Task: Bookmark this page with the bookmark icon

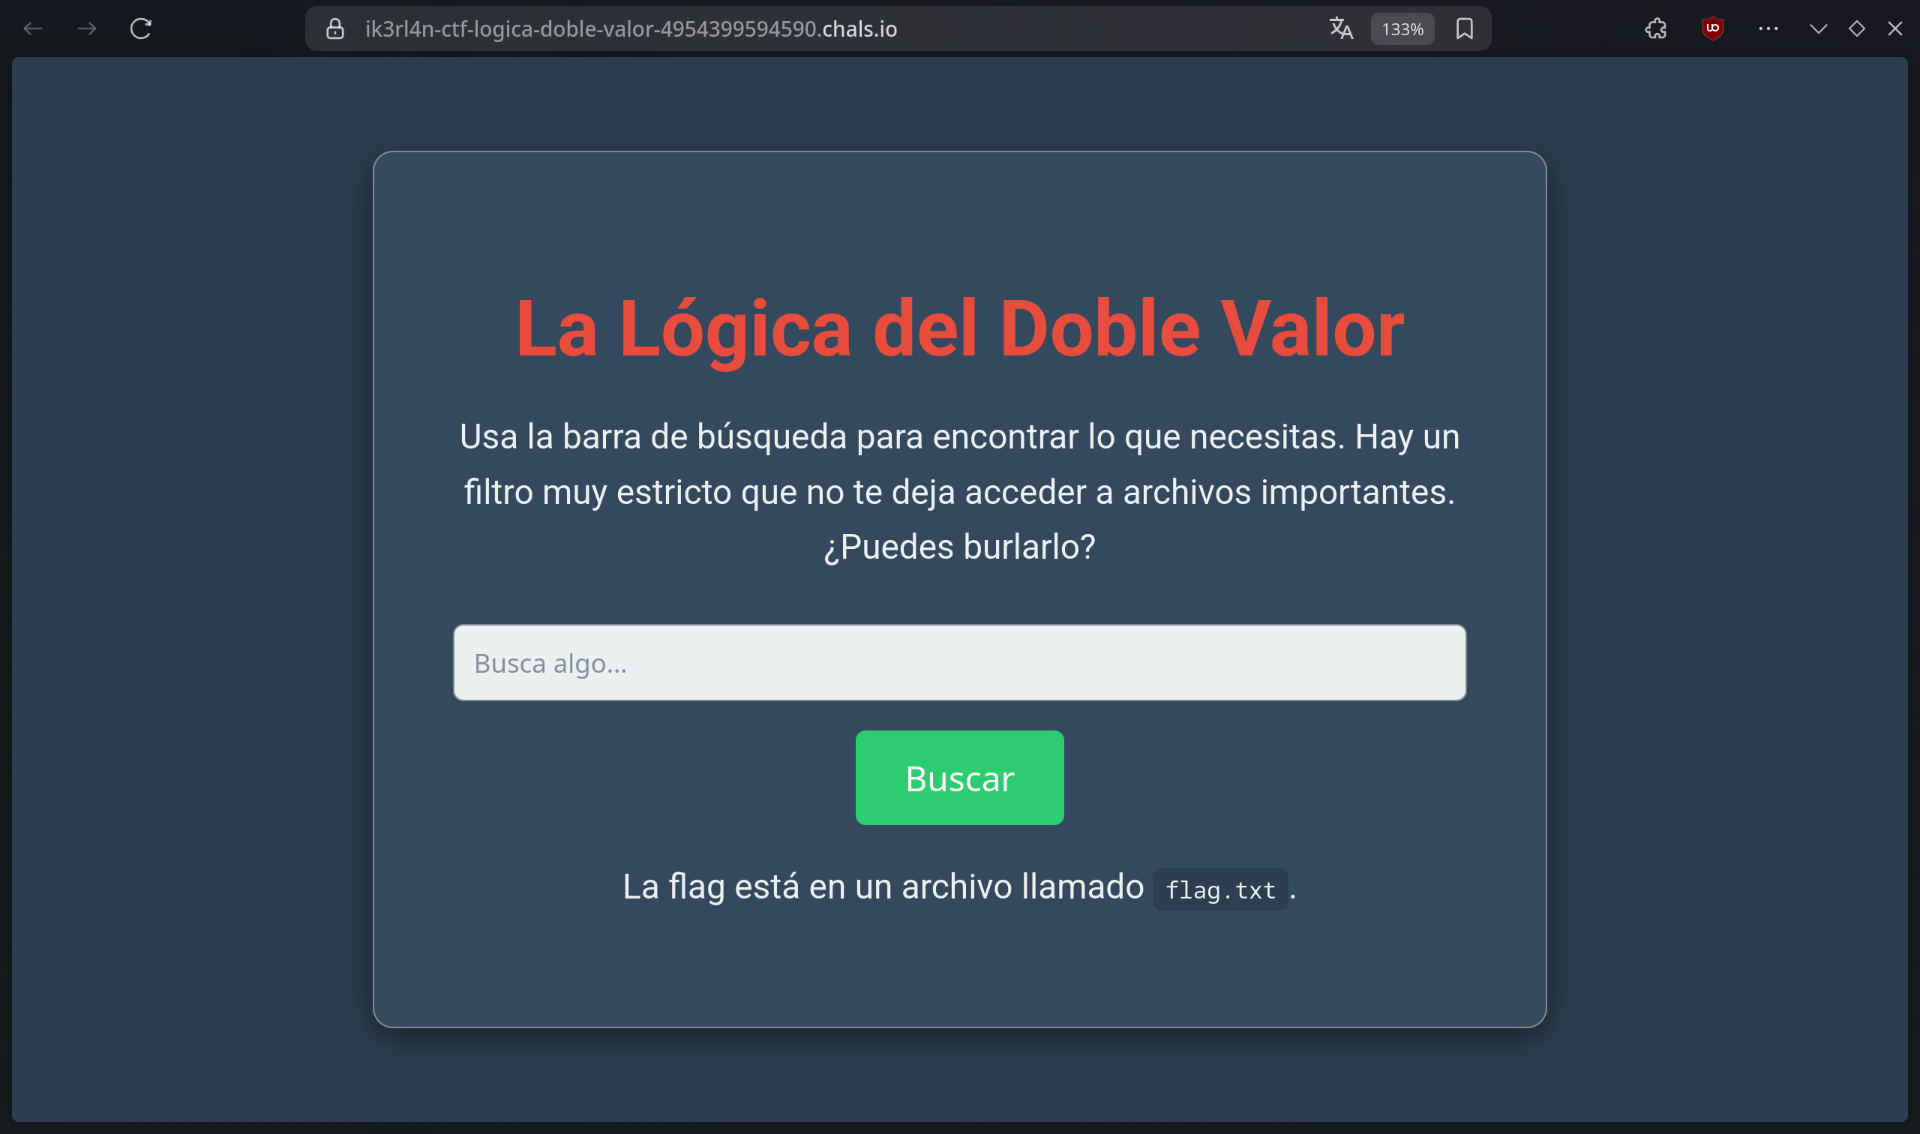Action: 1465,29
